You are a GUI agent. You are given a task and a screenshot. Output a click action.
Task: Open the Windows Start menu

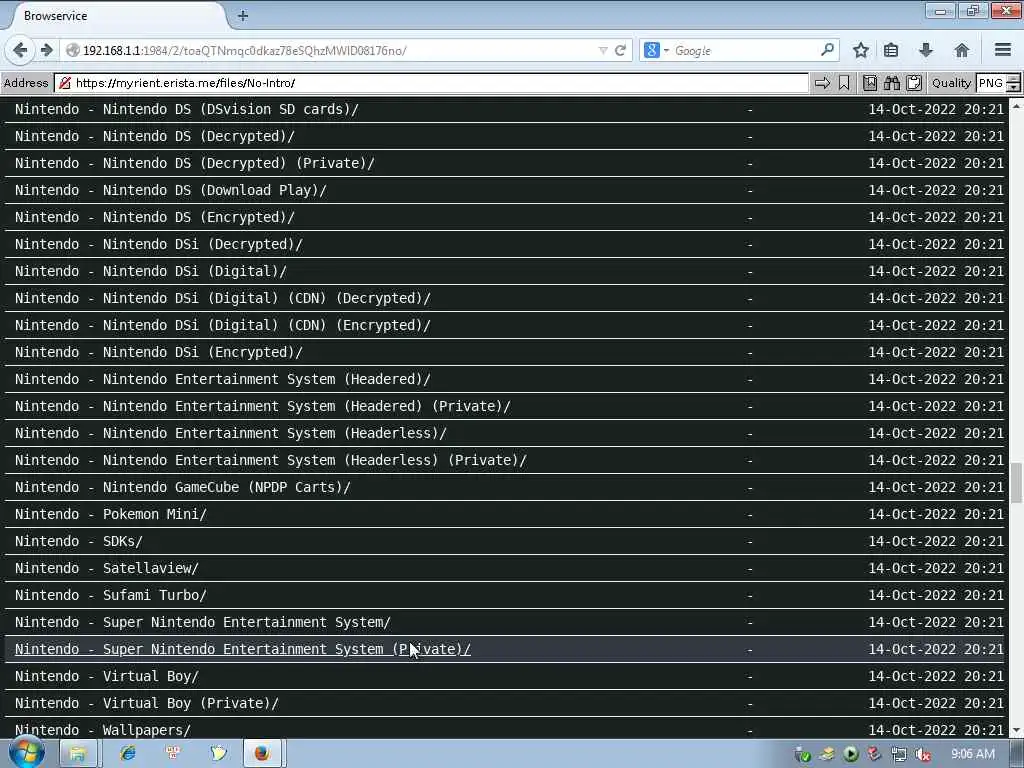pyautogui.click(x=25, y=753)
